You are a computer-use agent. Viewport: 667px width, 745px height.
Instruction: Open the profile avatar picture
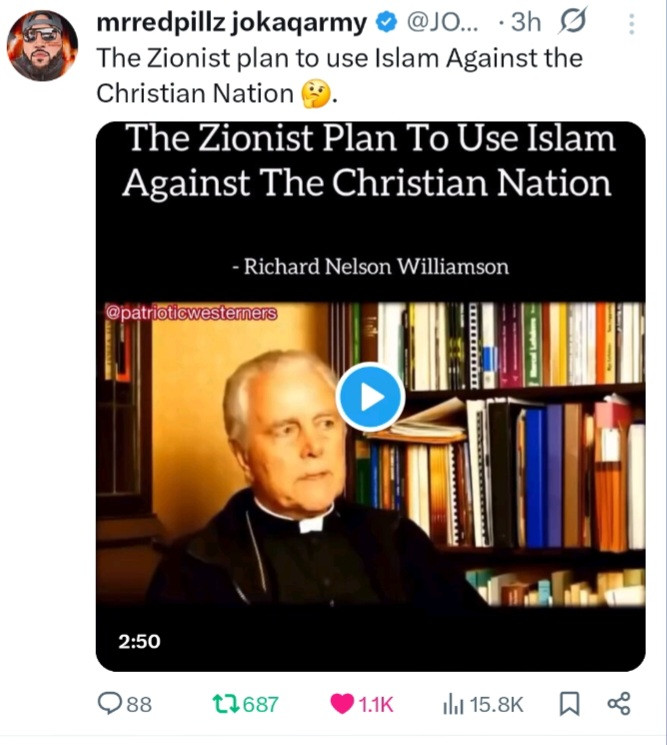42,45
